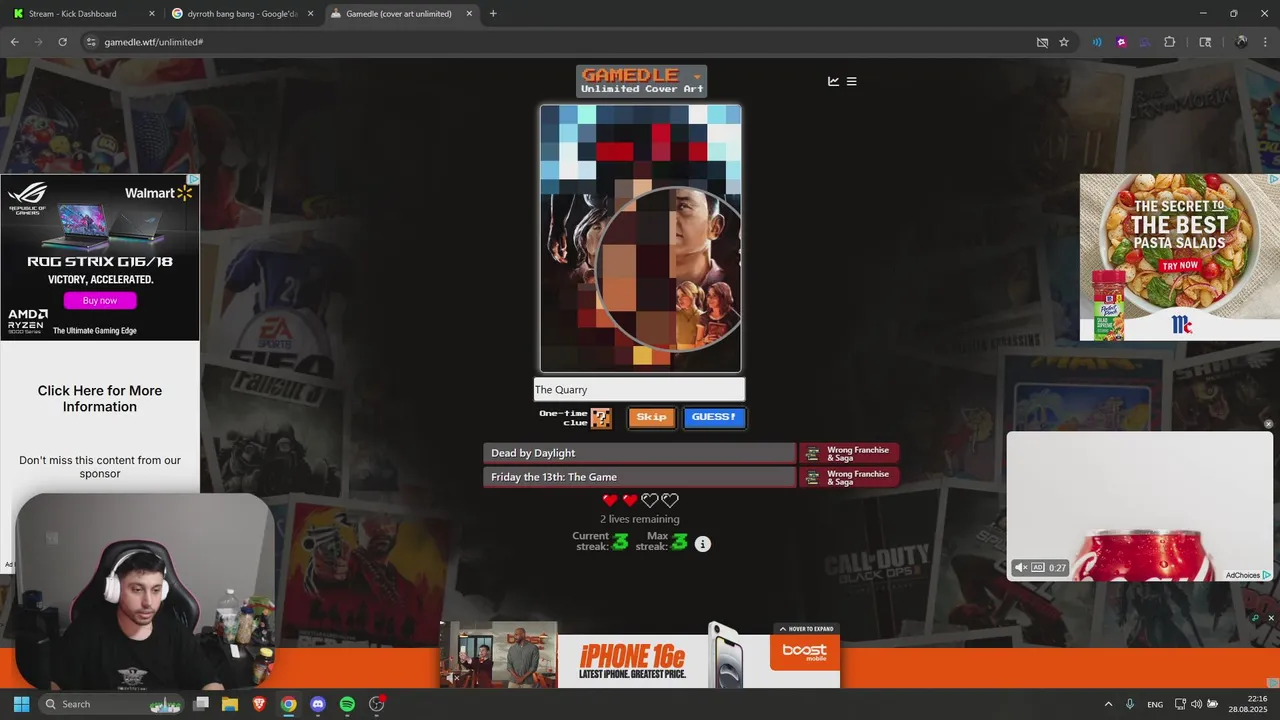Open the clock showing 22:16
The height and width of the screenshot is (720, 1280).
(x=1248, y=704)
